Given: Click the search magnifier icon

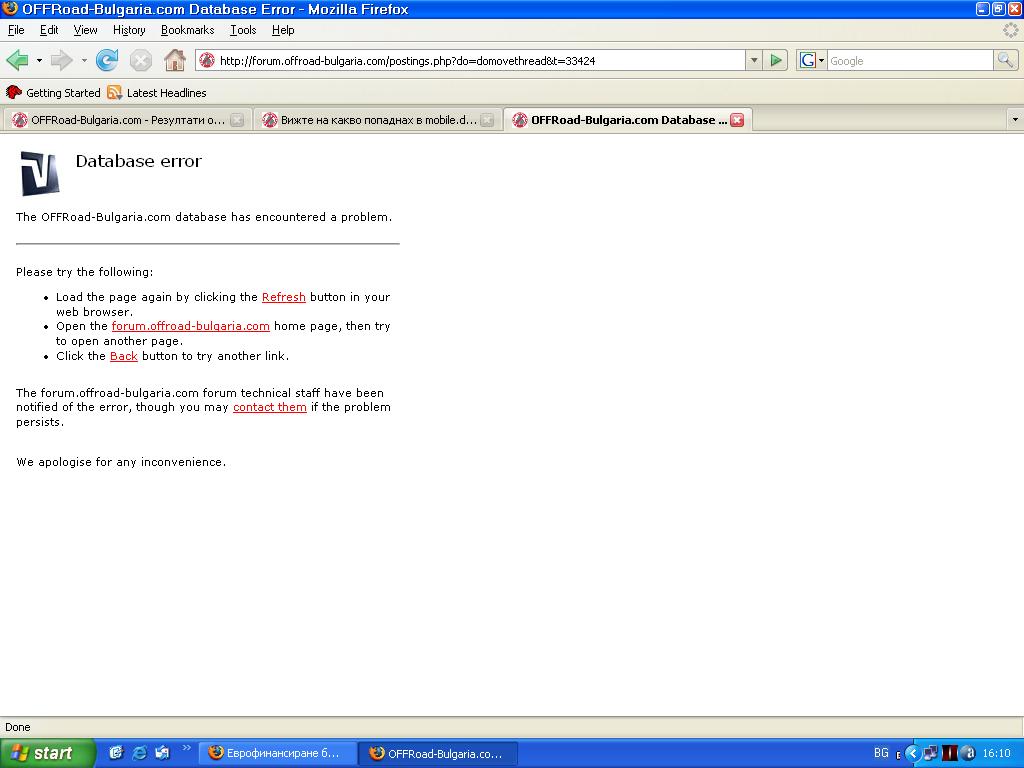Looking at the screenshot, I should pyautogui.click(x=1006, y=61).
